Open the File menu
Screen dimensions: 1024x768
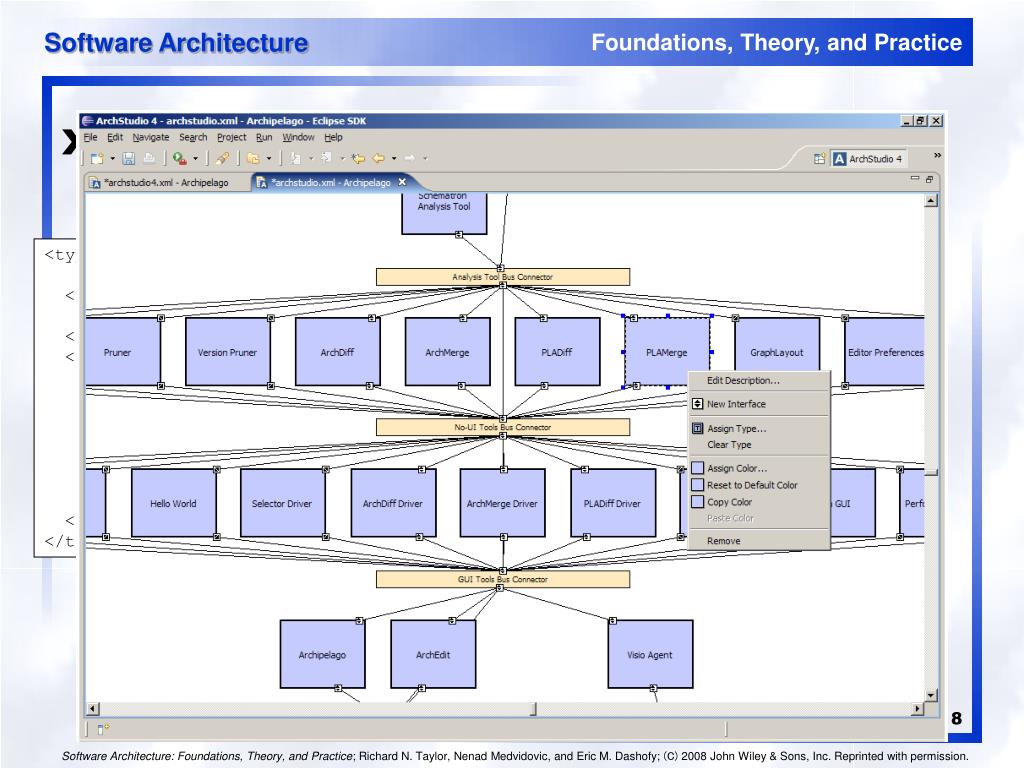click(x=90, y=137)
